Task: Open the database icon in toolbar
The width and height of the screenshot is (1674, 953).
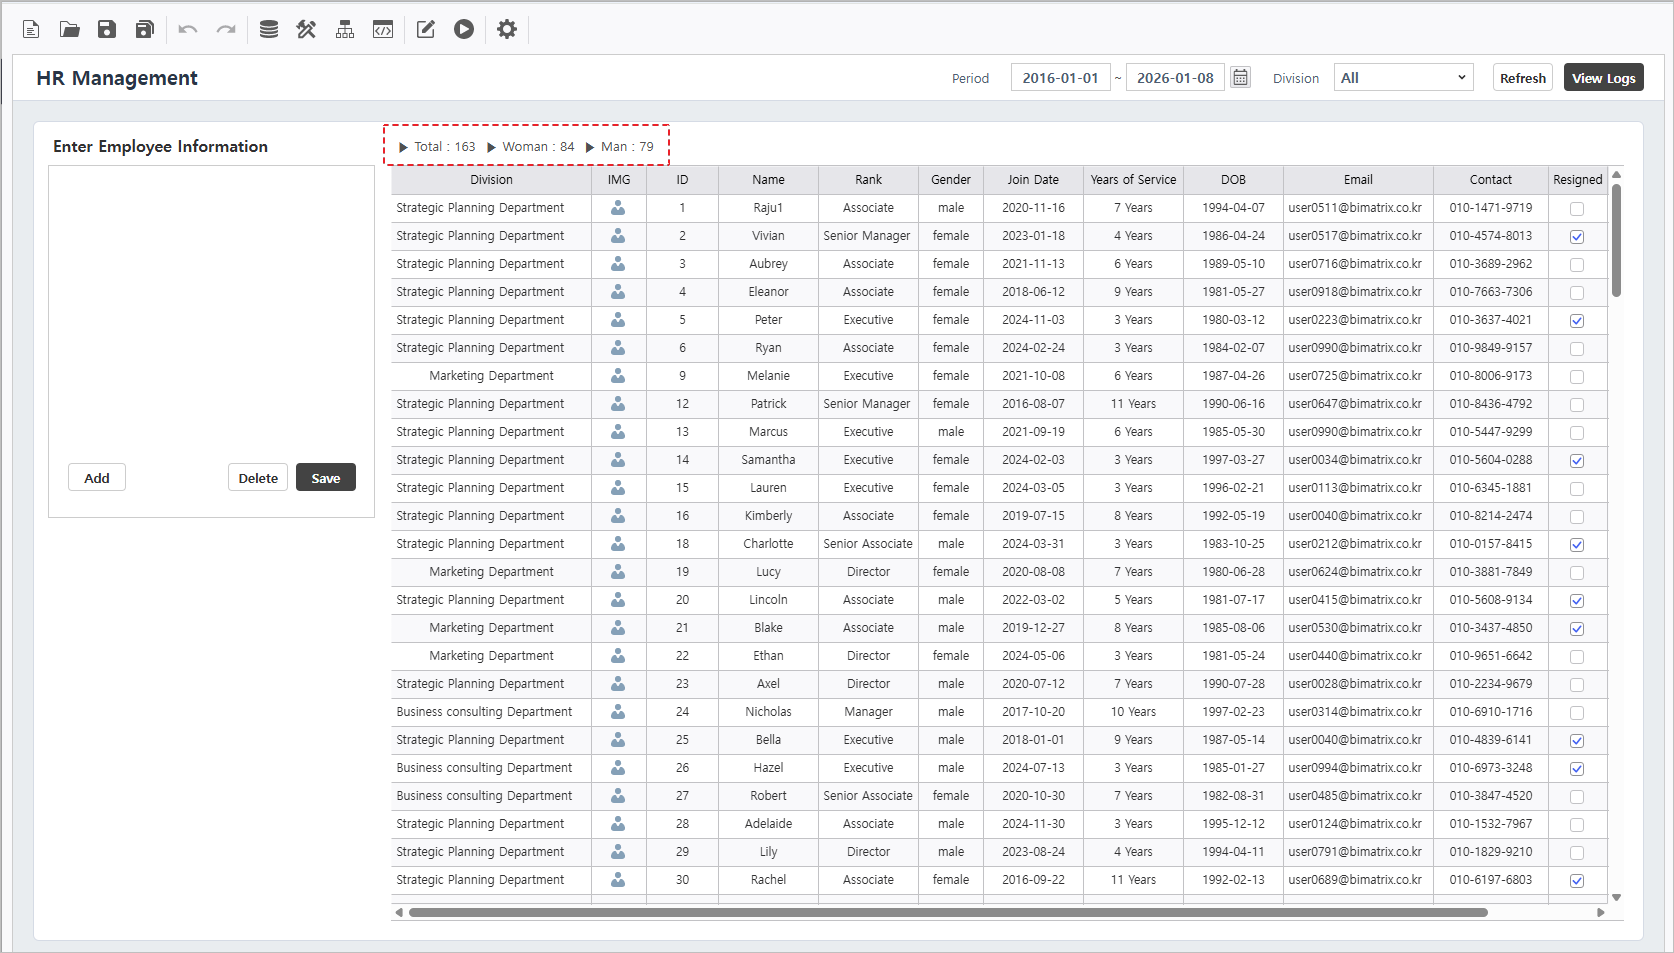Action: coord(268,29)
